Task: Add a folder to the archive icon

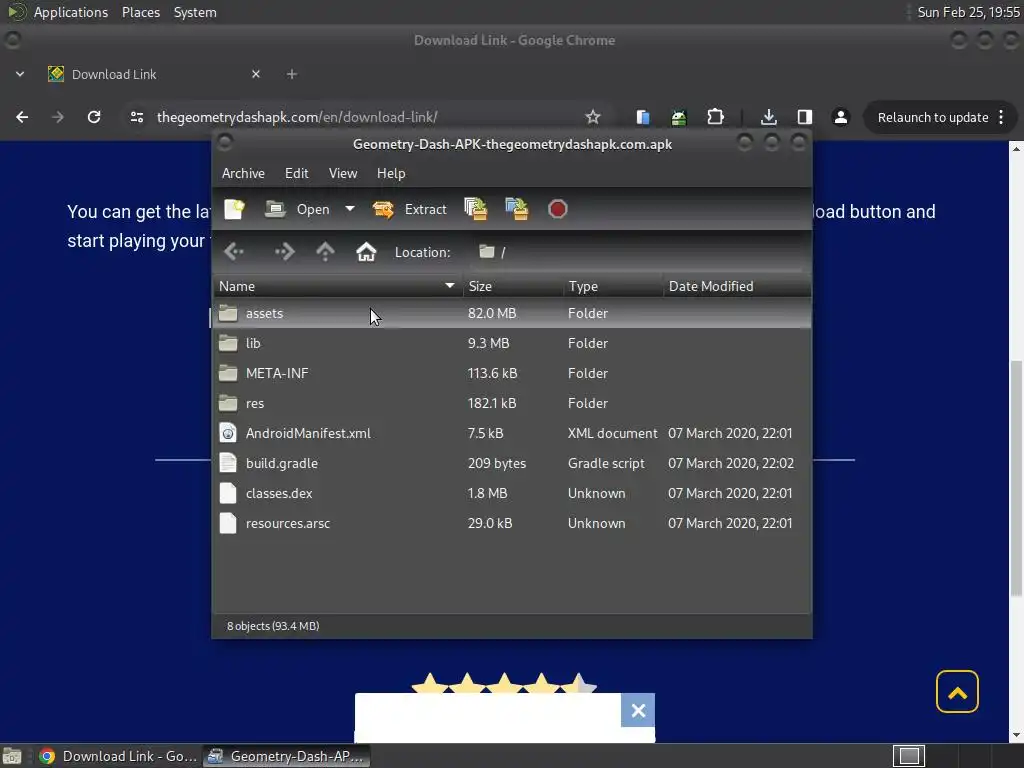Action: coord(517,209)
